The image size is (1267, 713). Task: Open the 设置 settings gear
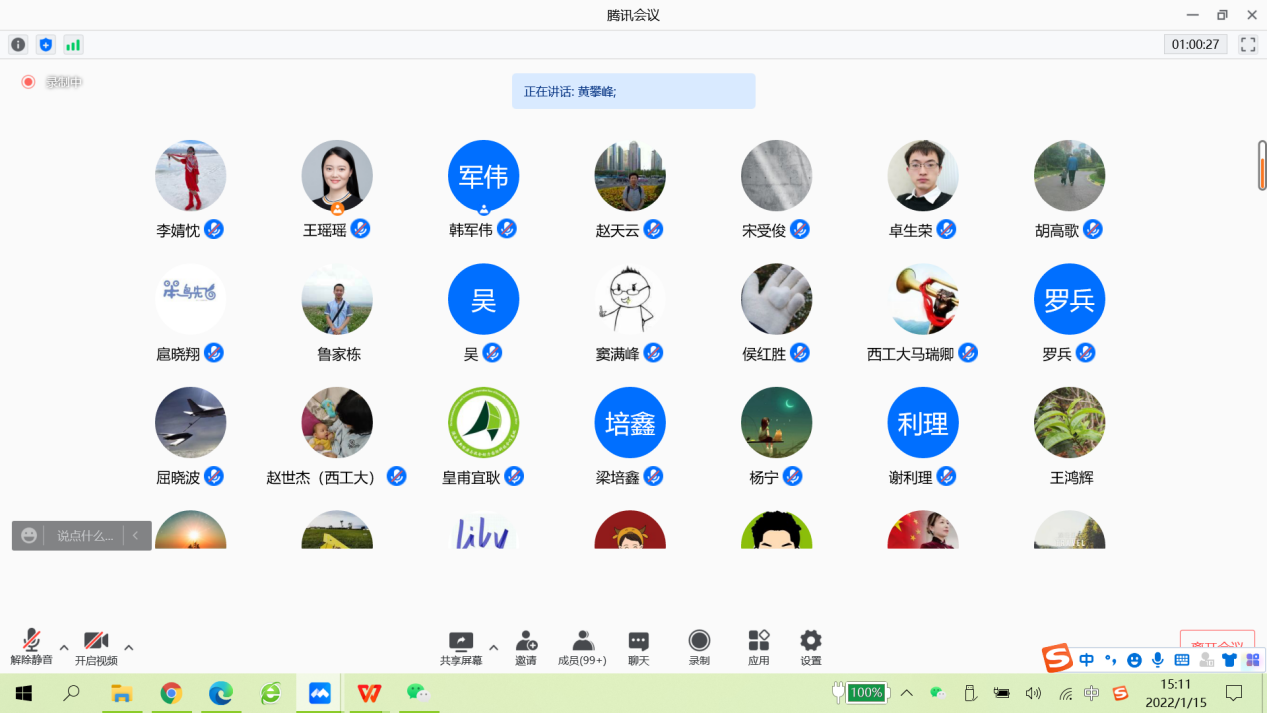coord(811,647)
